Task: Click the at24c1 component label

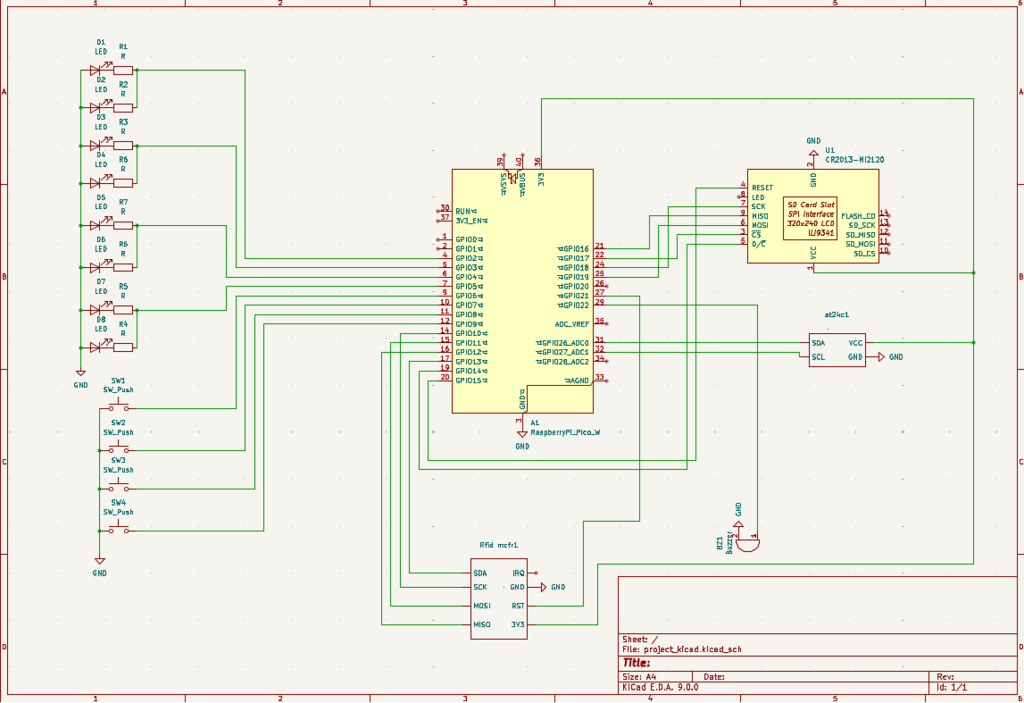Action: [x=837, y=315]
